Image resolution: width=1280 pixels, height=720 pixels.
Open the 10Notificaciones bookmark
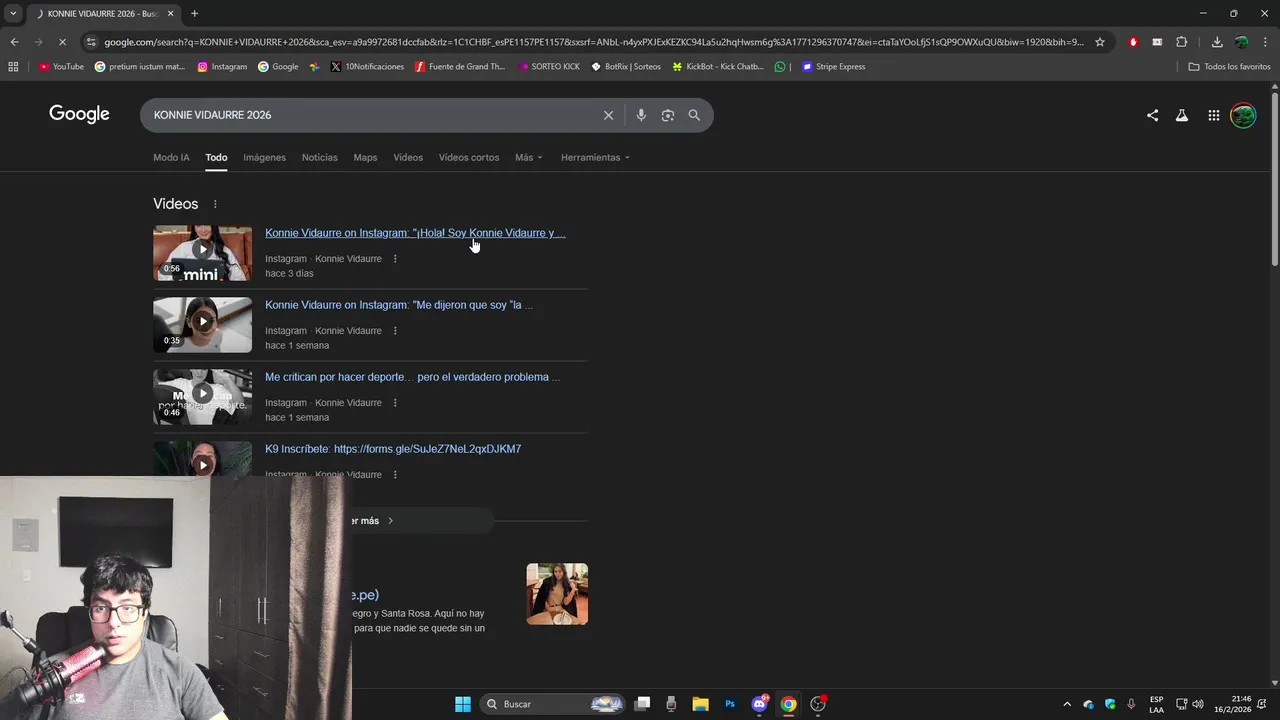coord(367,67)
